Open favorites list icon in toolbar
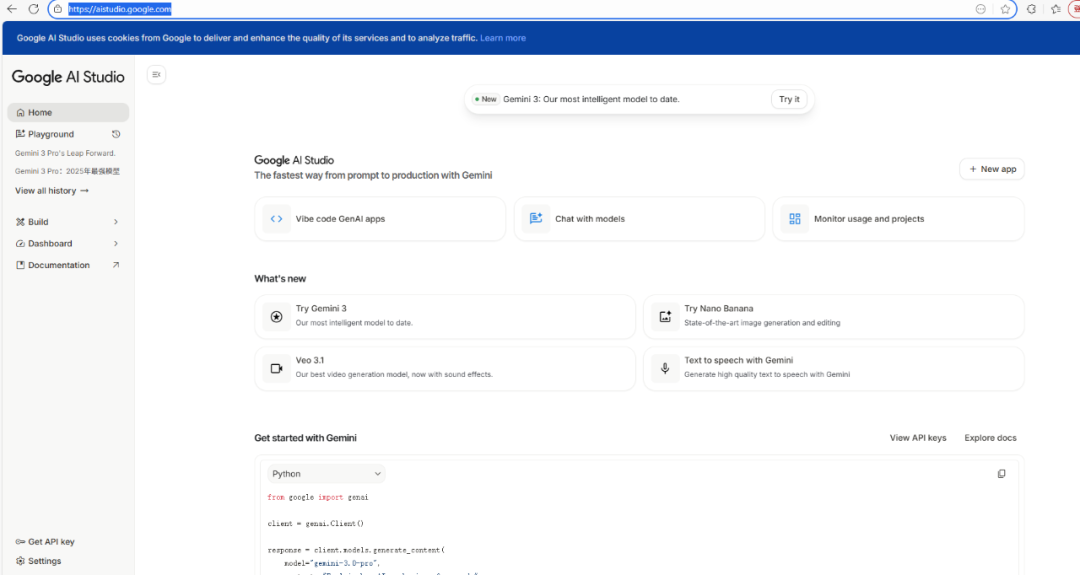This screenshot has height=575, width=1080. click(1056, 9)
